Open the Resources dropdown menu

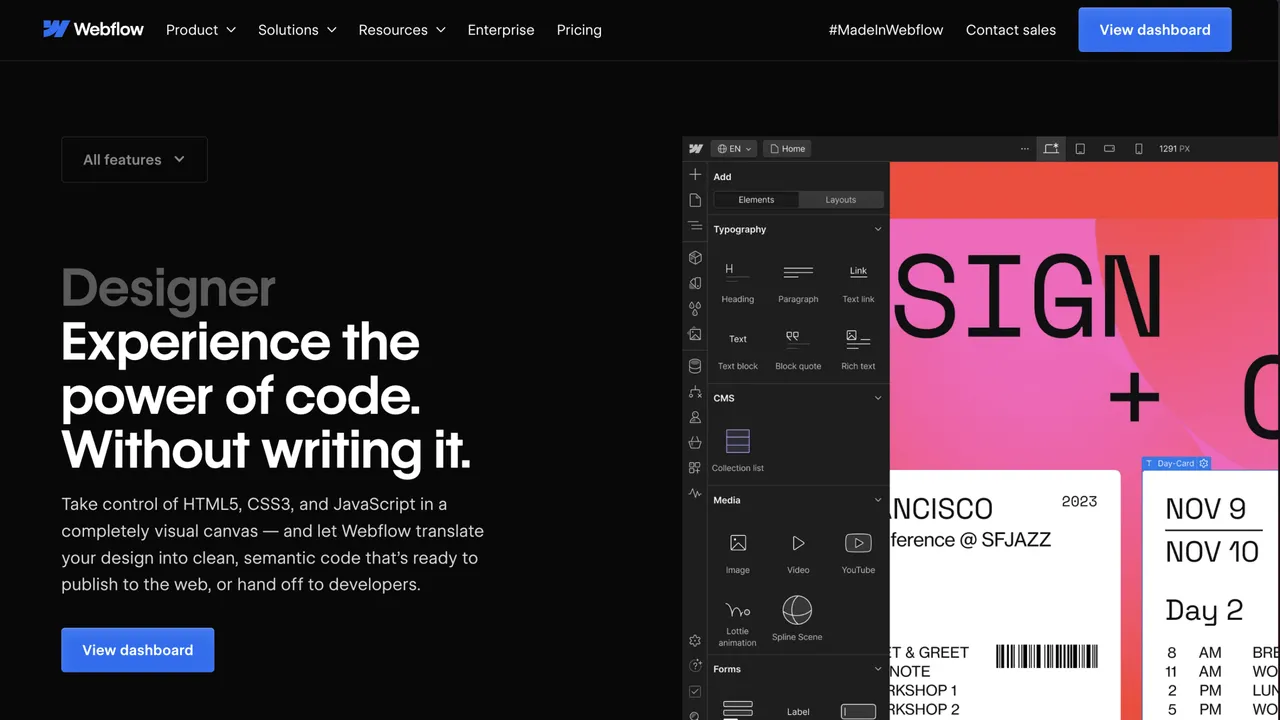(402, 30)
